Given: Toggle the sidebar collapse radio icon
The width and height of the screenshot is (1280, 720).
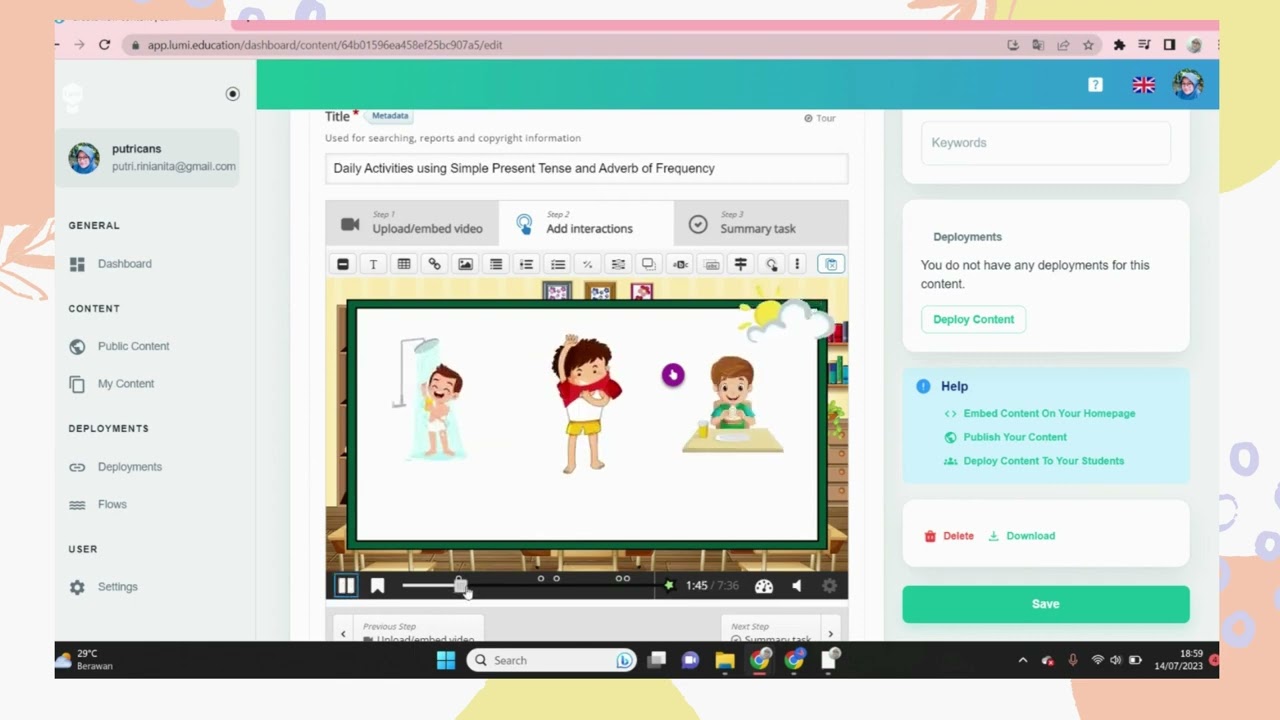Looking at the screenshot, I should 233,94.
